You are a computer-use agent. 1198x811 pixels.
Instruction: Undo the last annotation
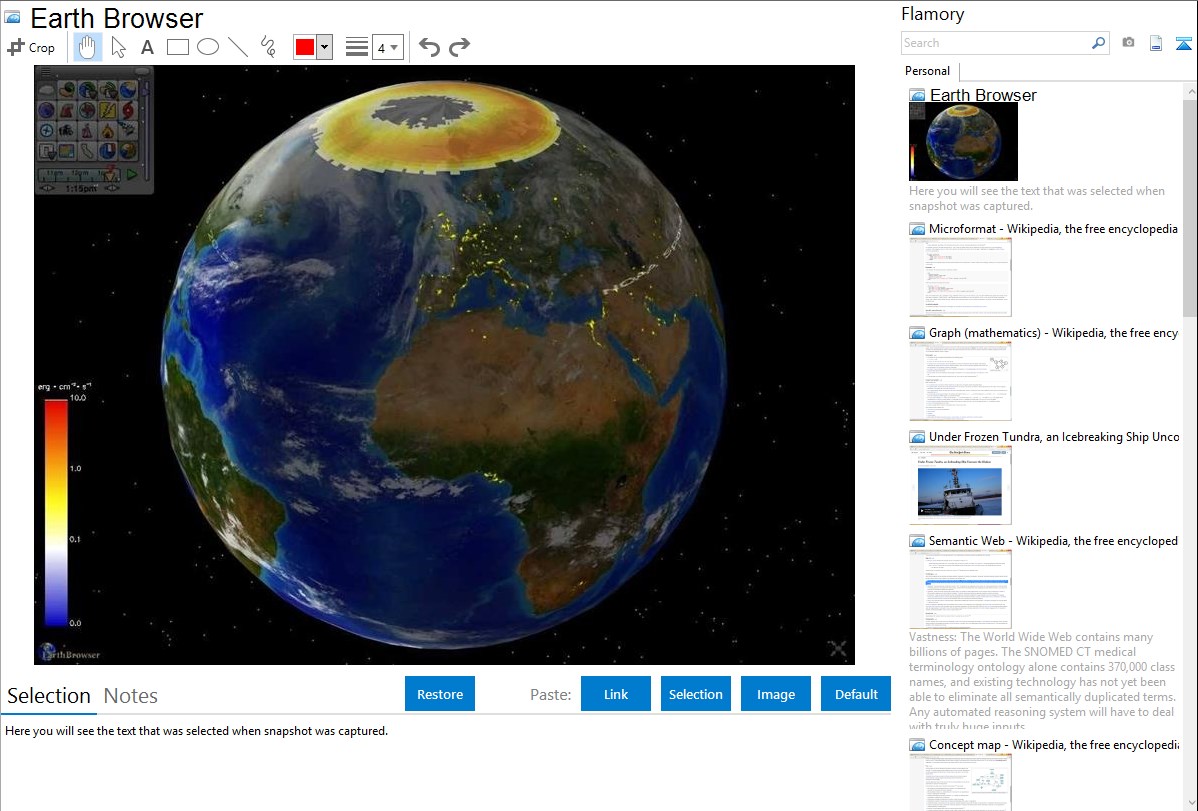pos(429,47)
